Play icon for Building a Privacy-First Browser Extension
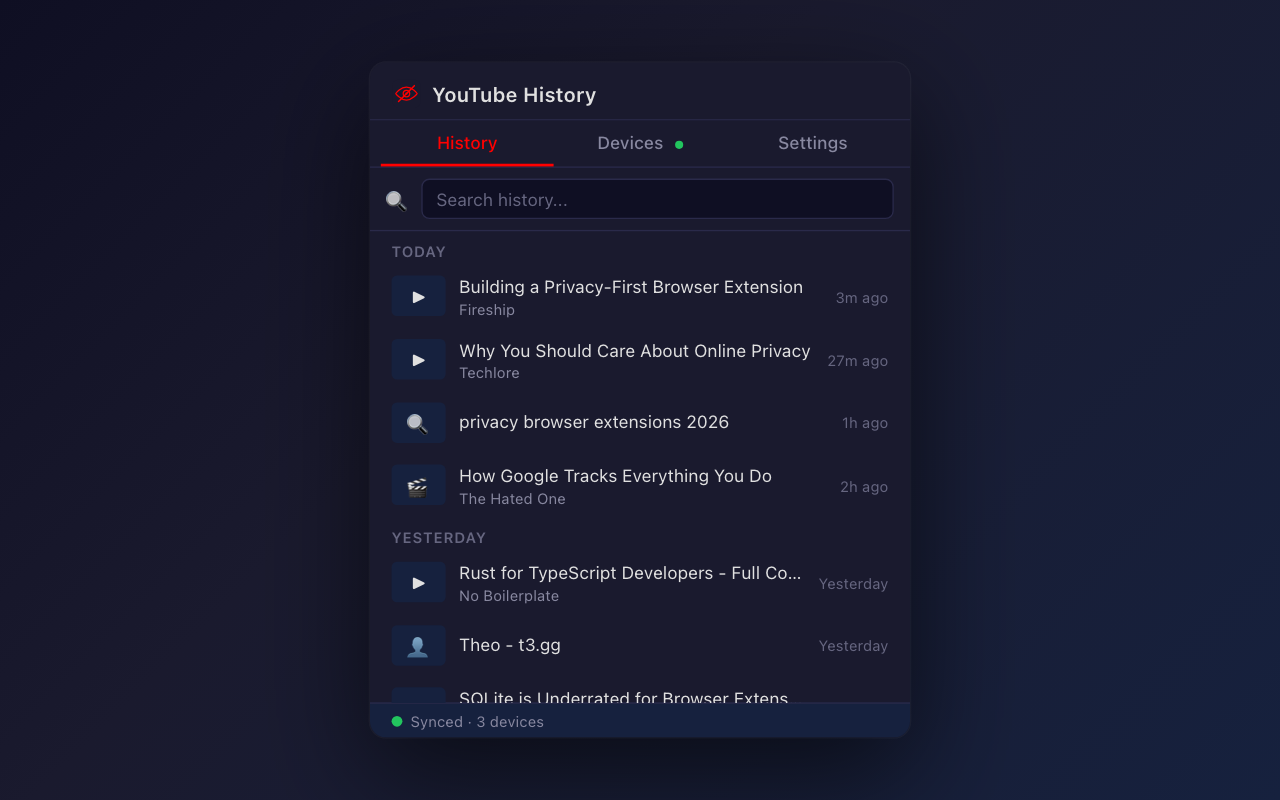Image resolution: width=1280 pixels, height=800 pixels. tap(419, 297)
